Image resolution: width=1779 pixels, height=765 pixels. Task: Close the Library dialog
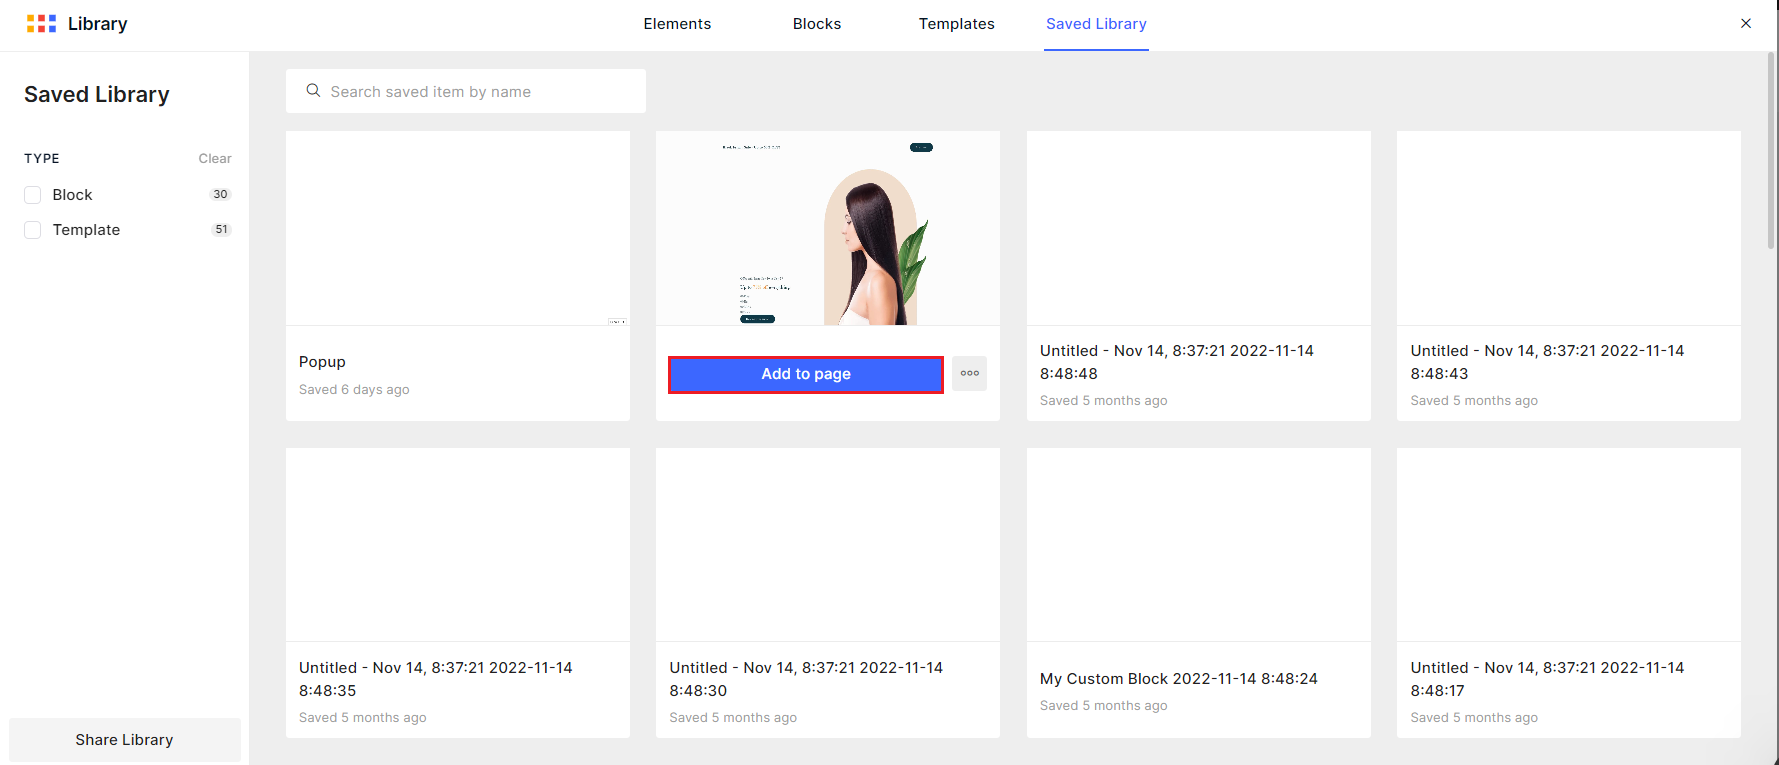(x=1745, y=24)
